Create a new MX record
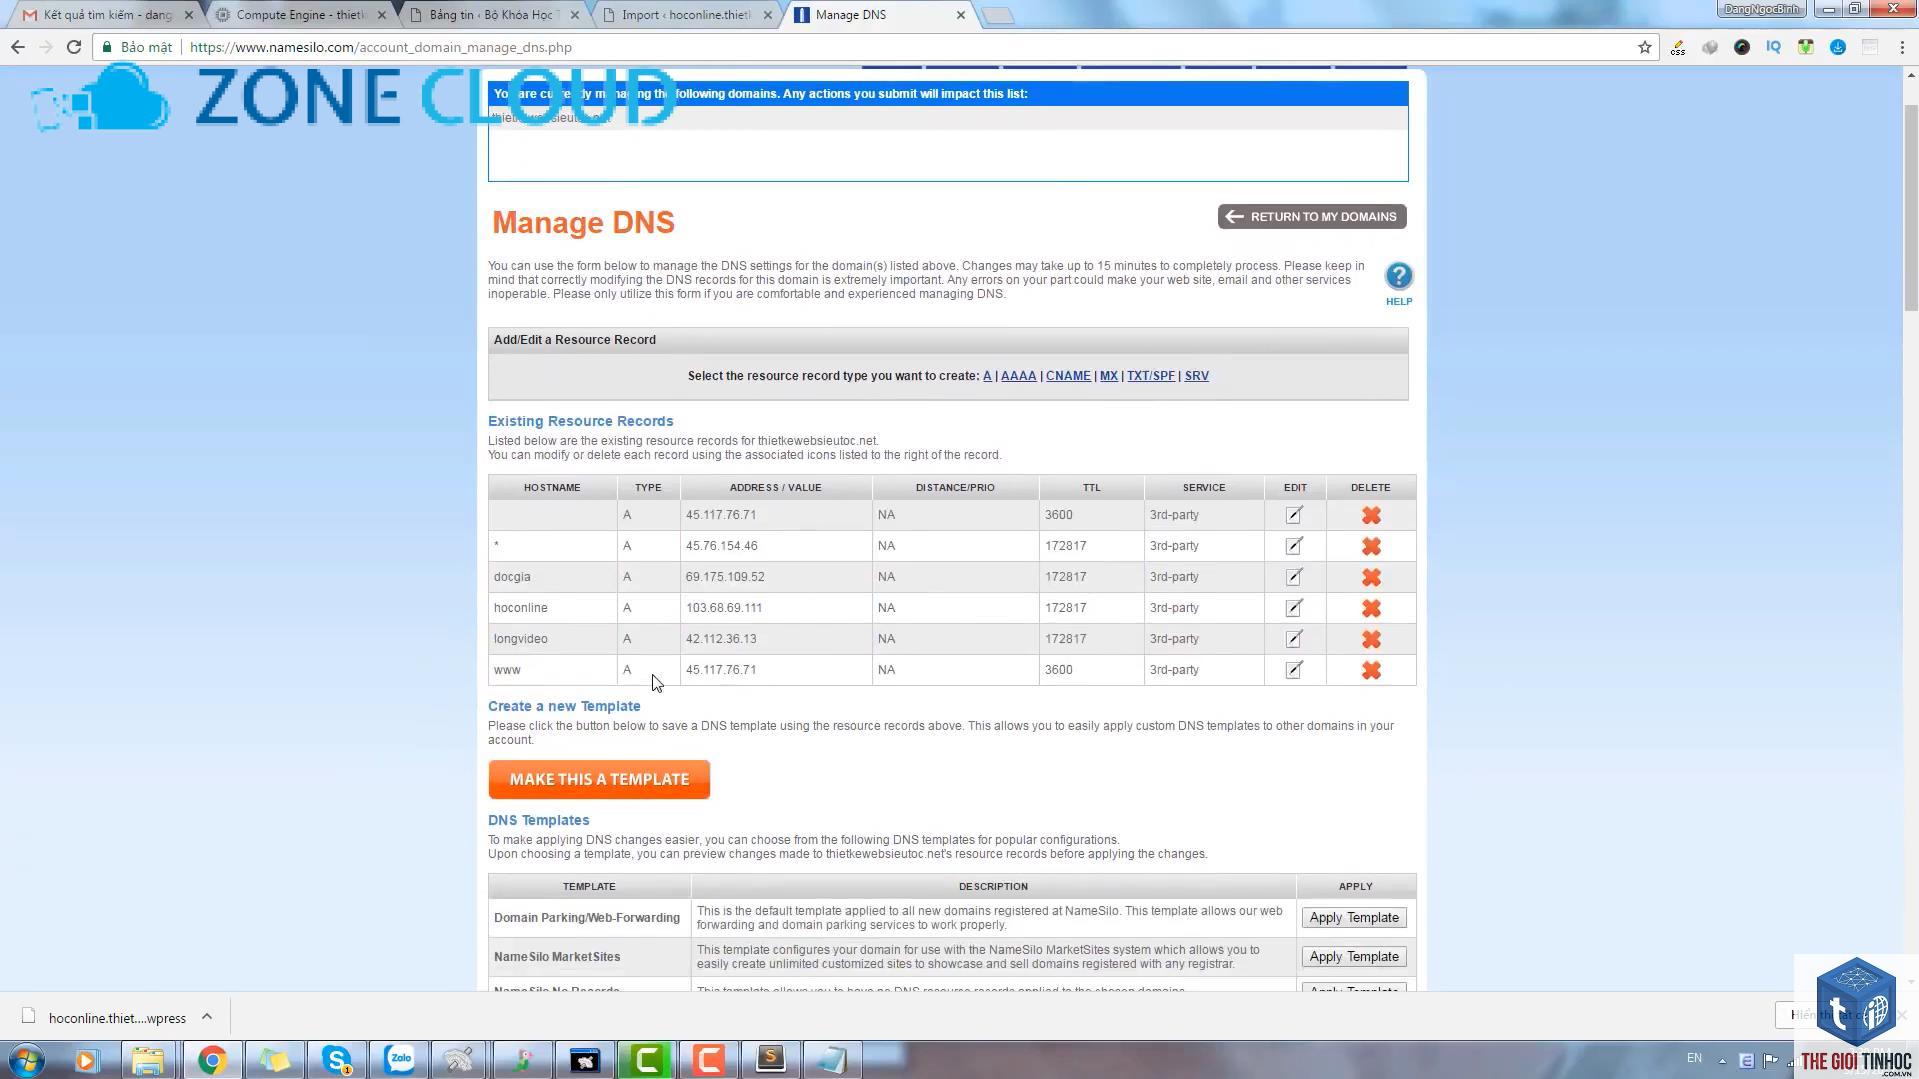 1109,376
